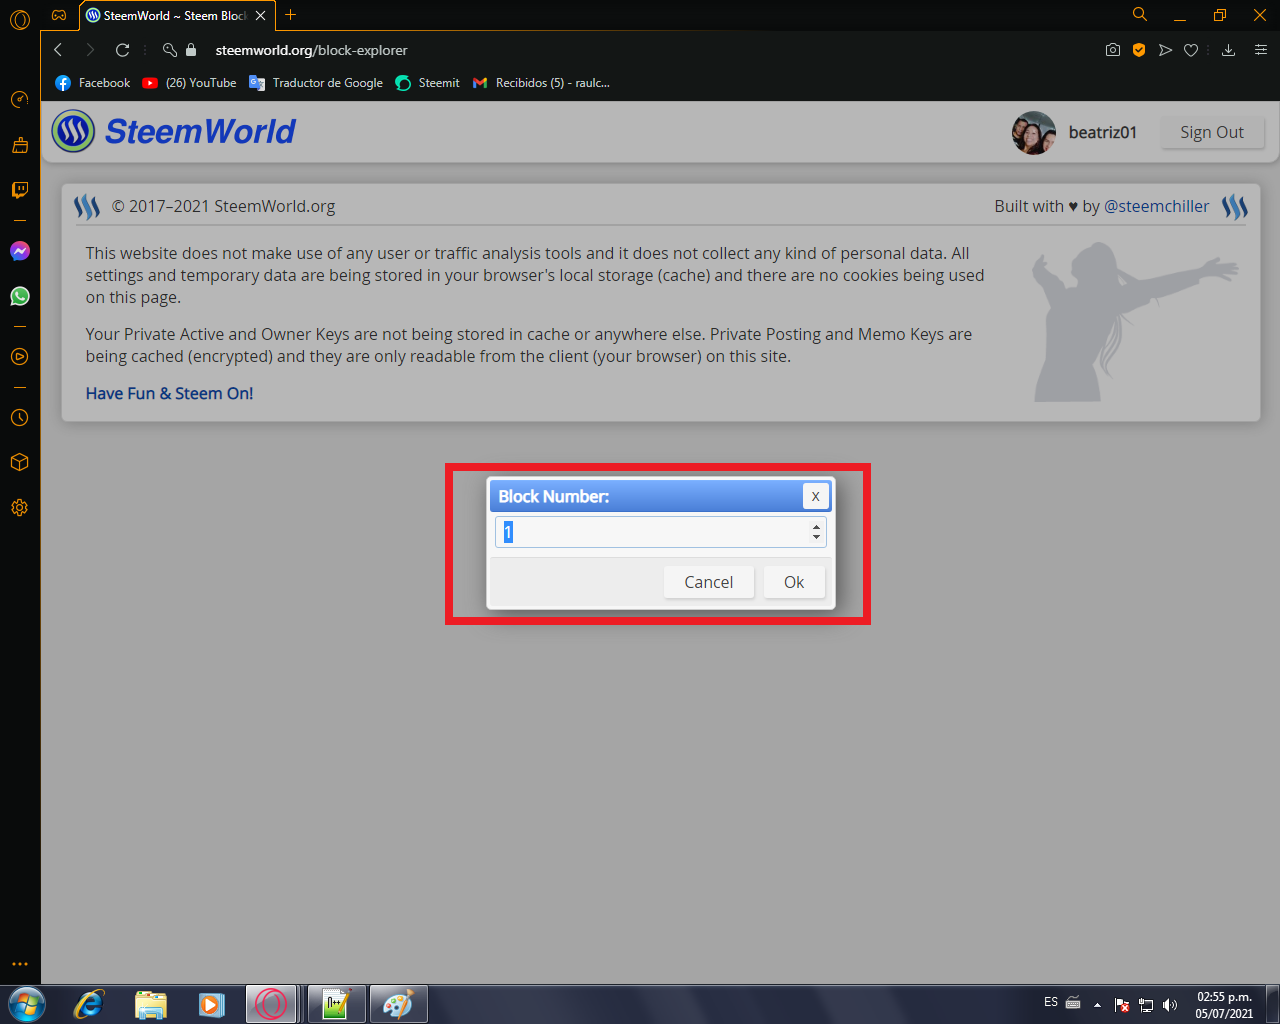Image resolution: width=1280 pixels, height=1024 pixels.
Task: Open sidebar setup three dots
Action: tap(20, 964)
